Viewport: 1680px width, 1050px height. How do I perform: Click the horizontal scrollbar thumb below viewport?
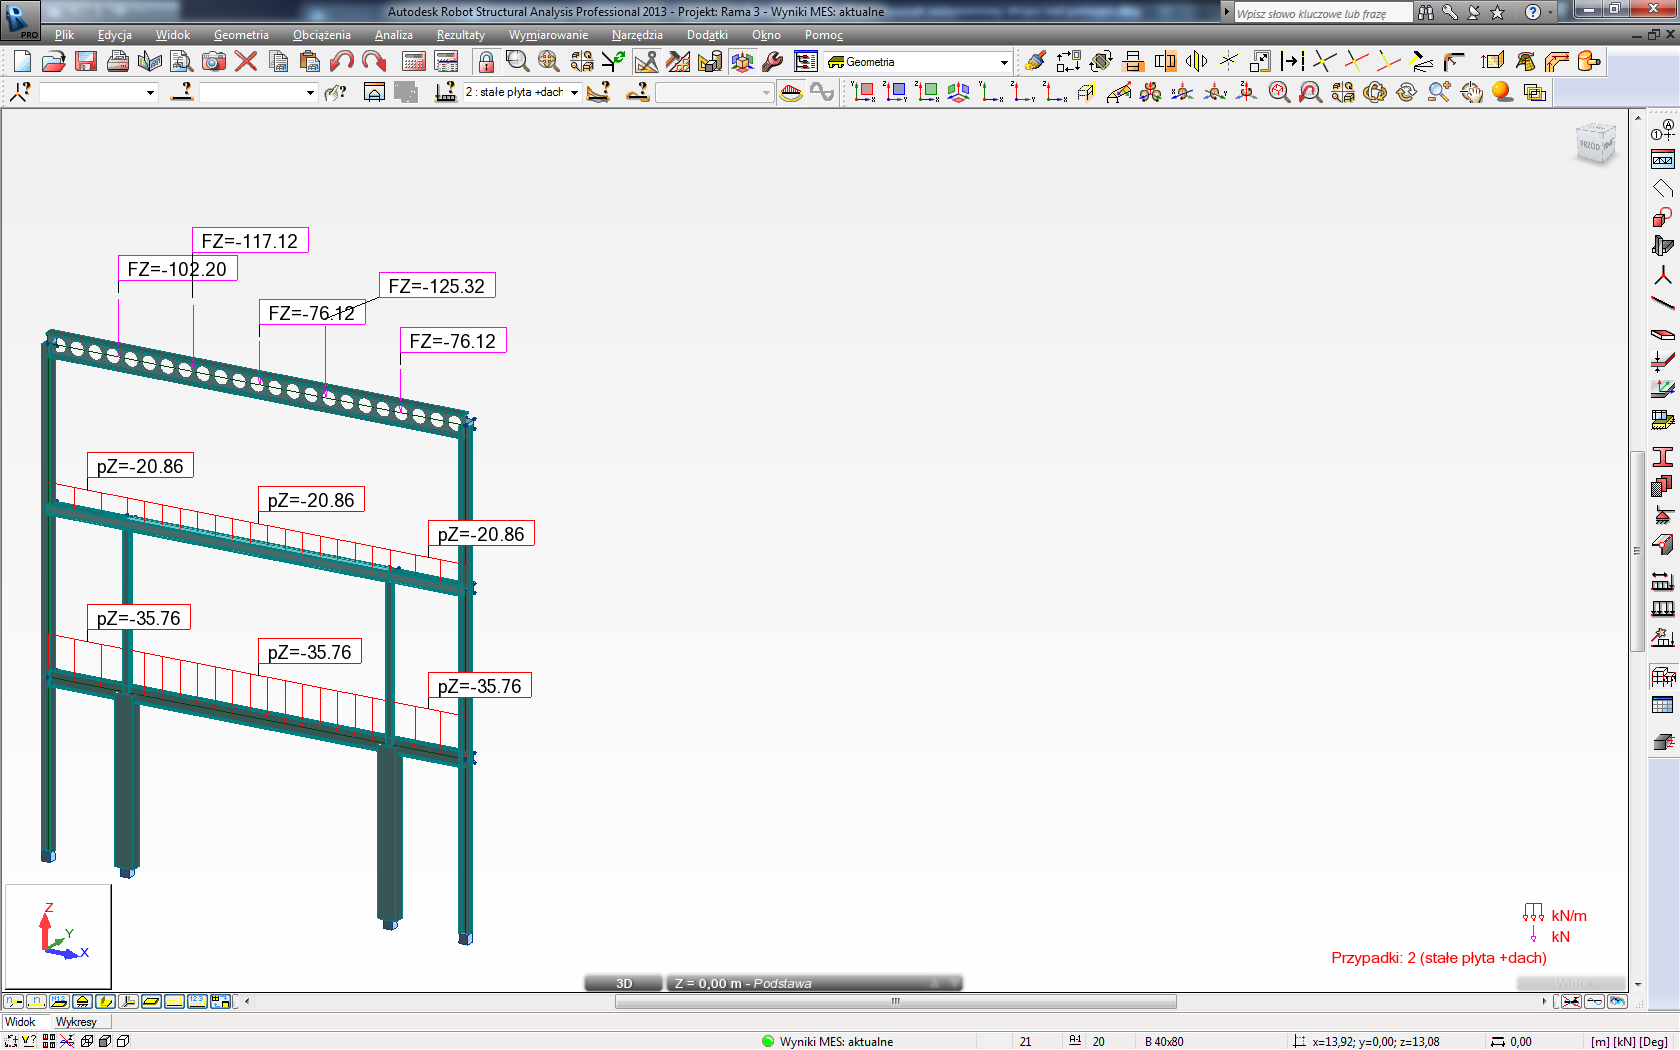tap(896, 1001)
